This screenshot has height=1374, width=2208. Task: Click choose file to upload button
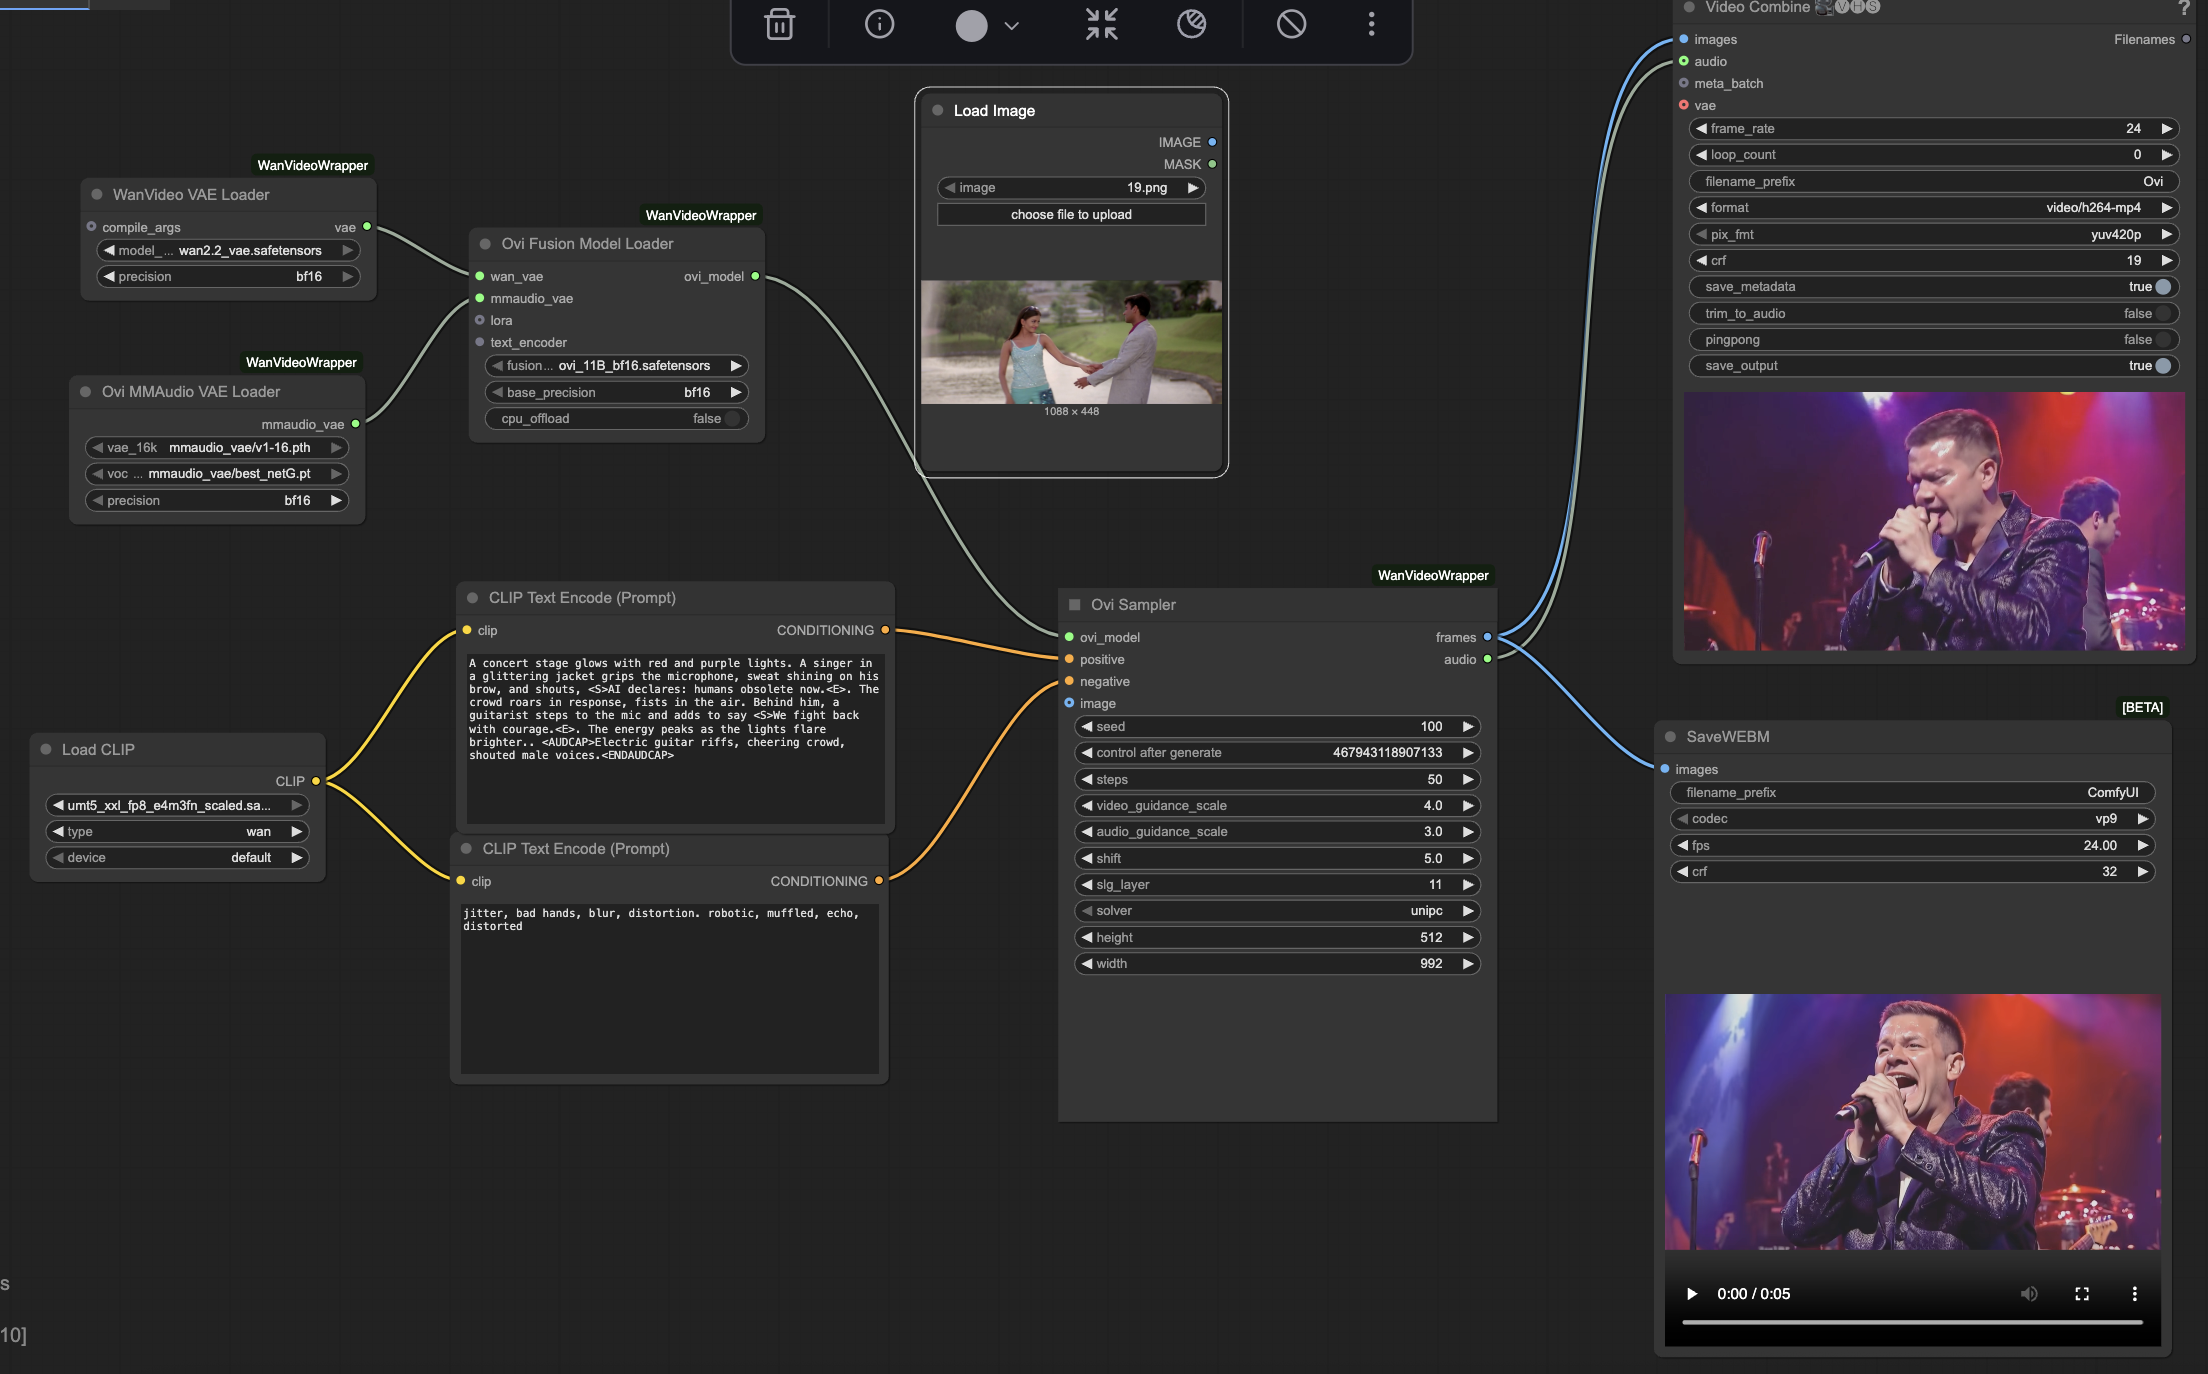point(1071,215)
